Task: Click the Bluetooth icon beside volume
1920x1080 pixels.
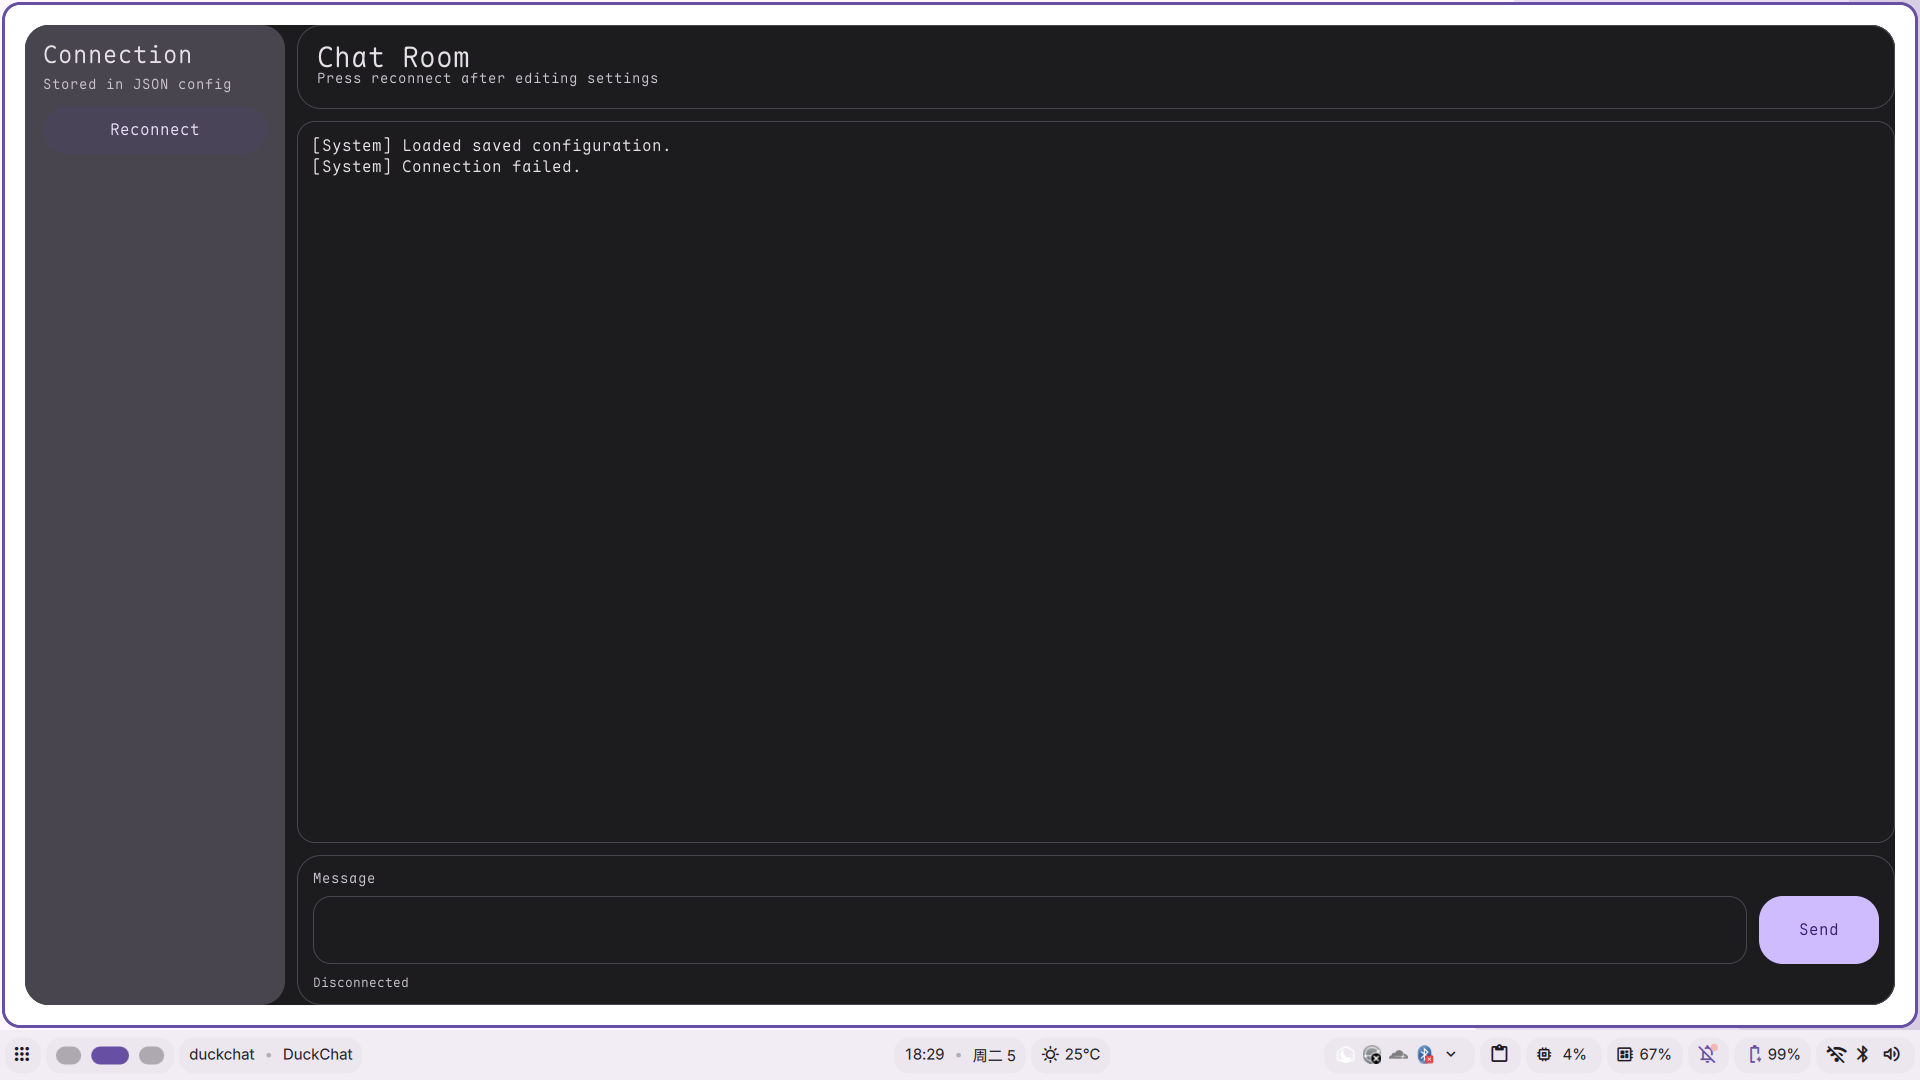Action: 1863,1054
